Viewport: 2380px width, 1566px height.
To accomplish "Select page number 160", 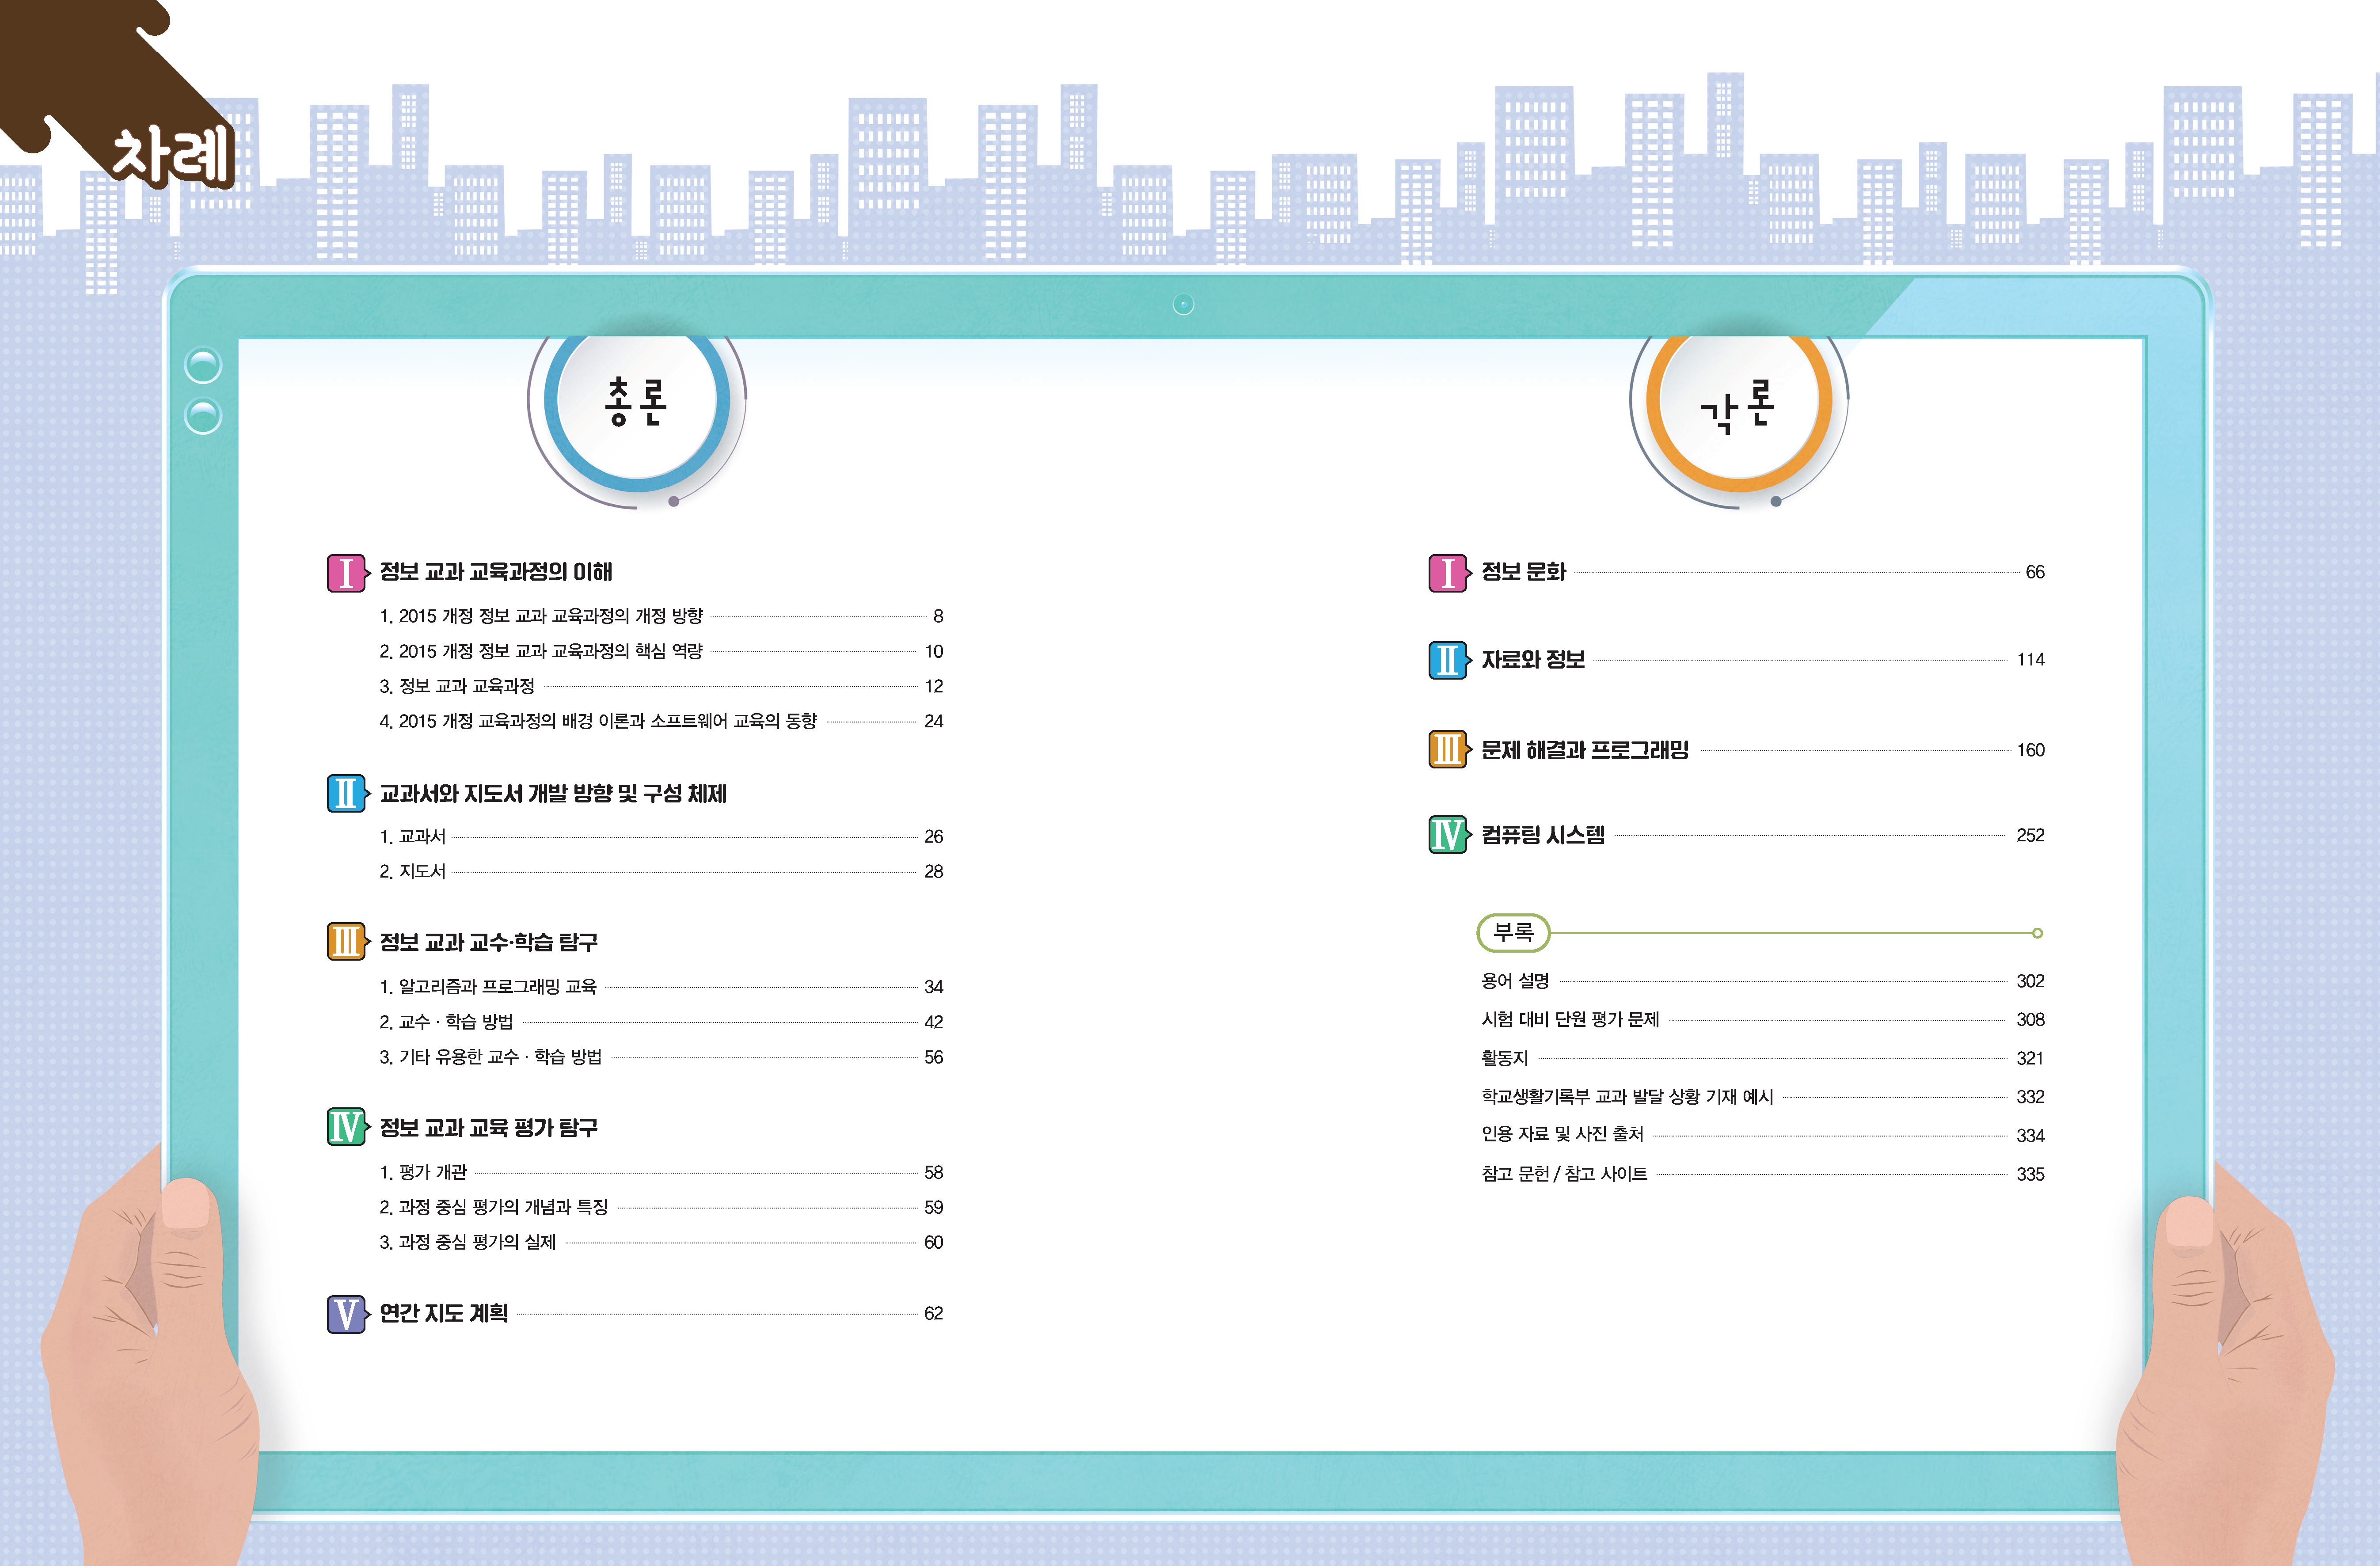I will pyautogui.click(x=2031, y=750).
